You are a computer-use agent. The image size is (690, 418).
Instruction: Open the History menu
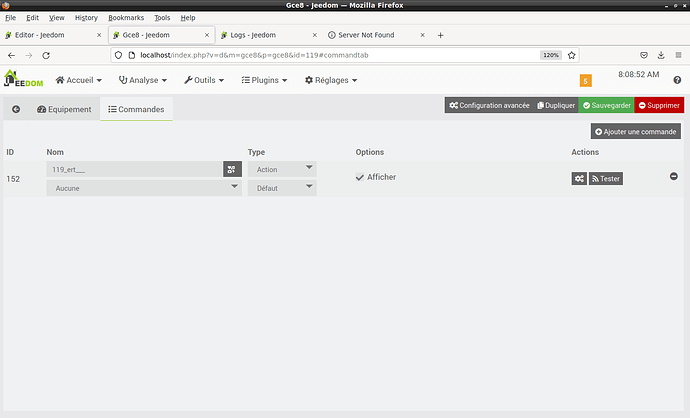coord(86,18)
